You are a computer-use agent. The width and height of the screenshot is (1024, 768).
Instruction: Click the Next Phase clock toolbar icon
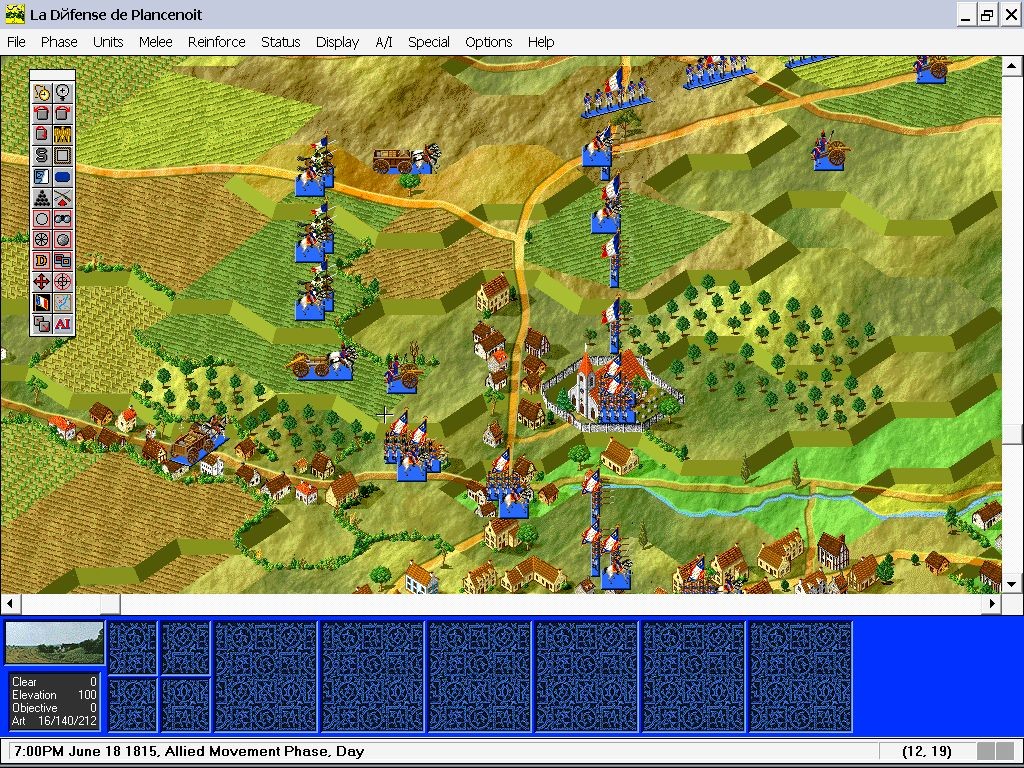click(42, 93)
